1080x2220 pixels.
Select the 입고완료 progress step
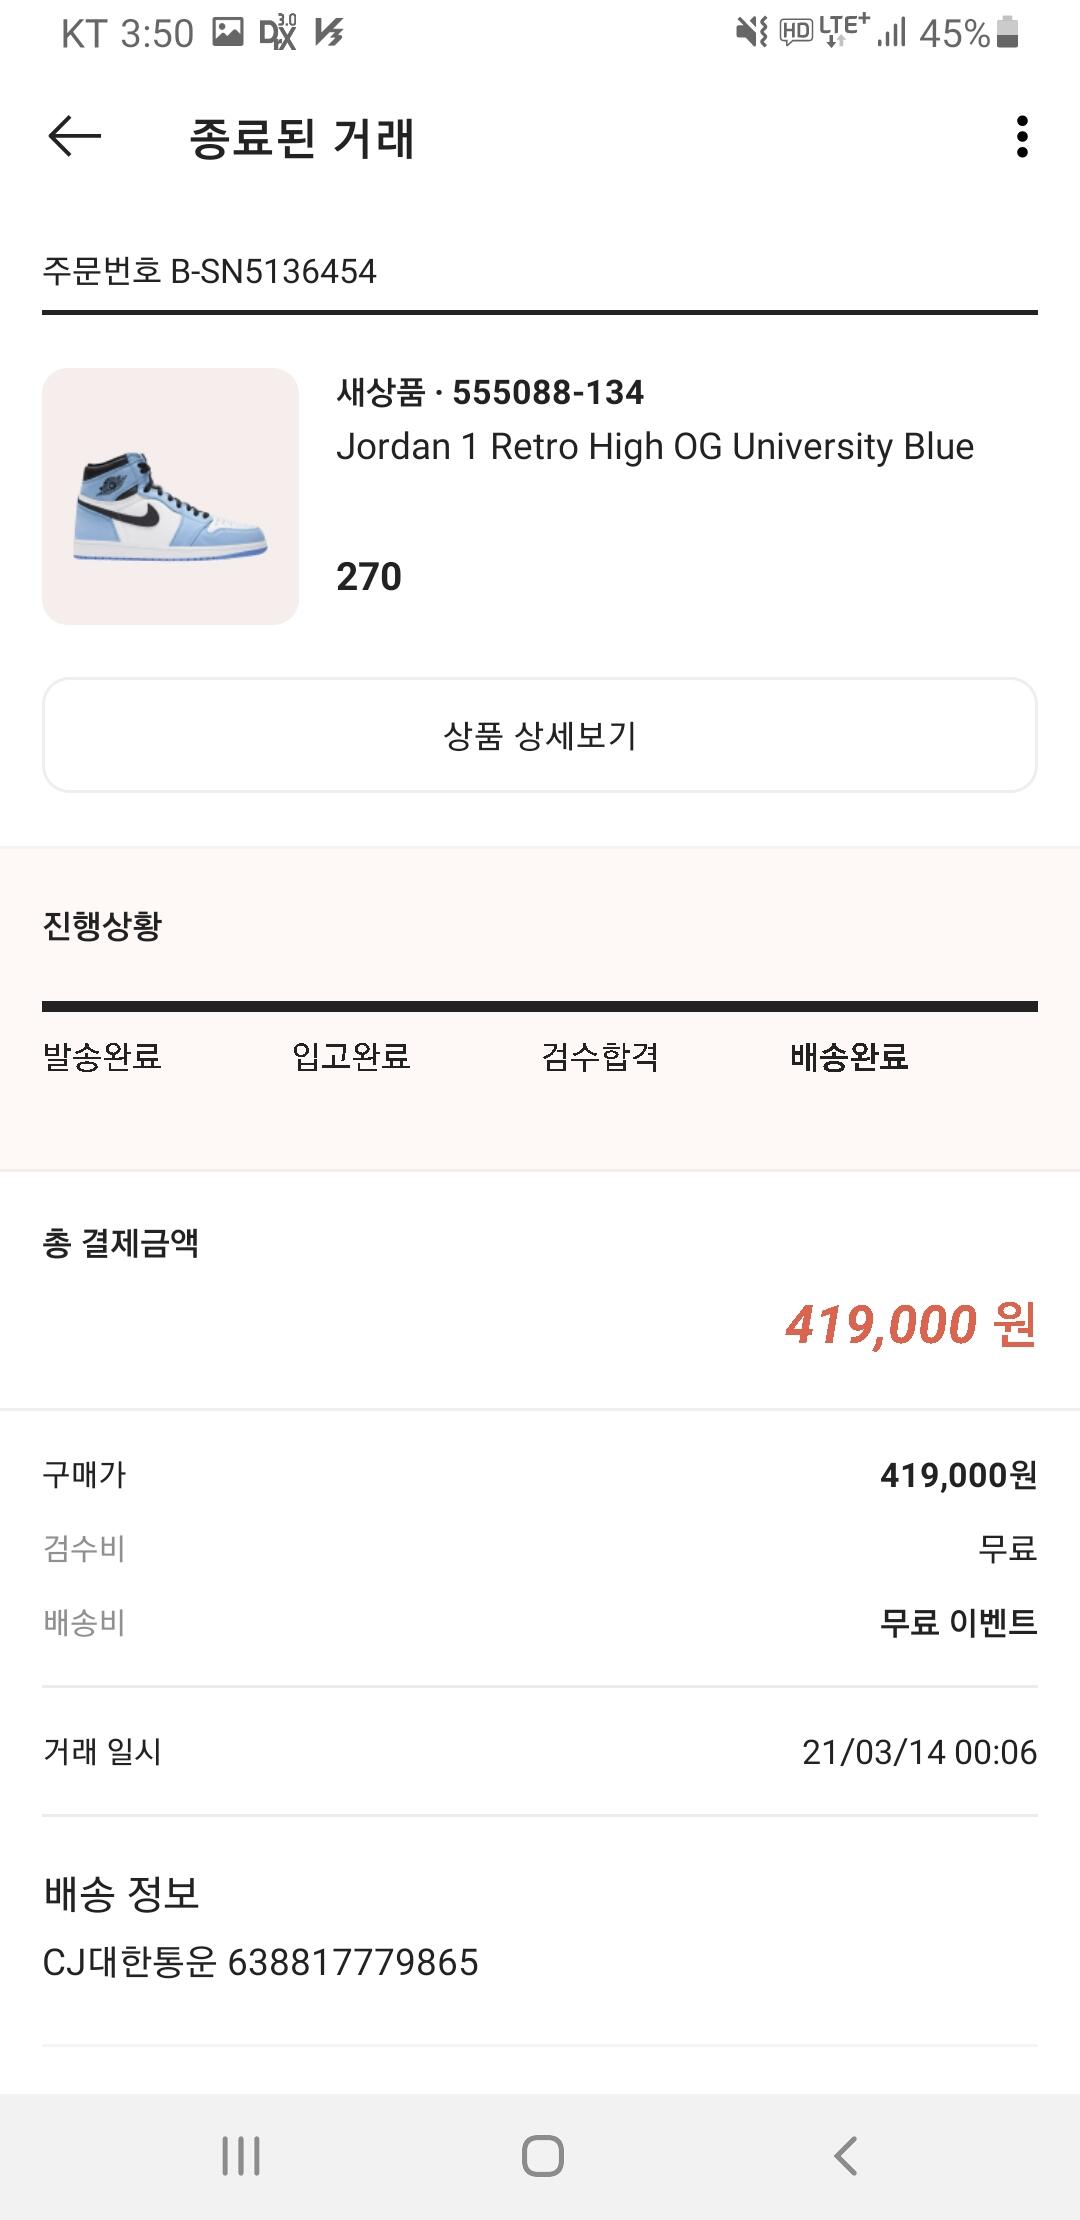(x=351, y=1056)
